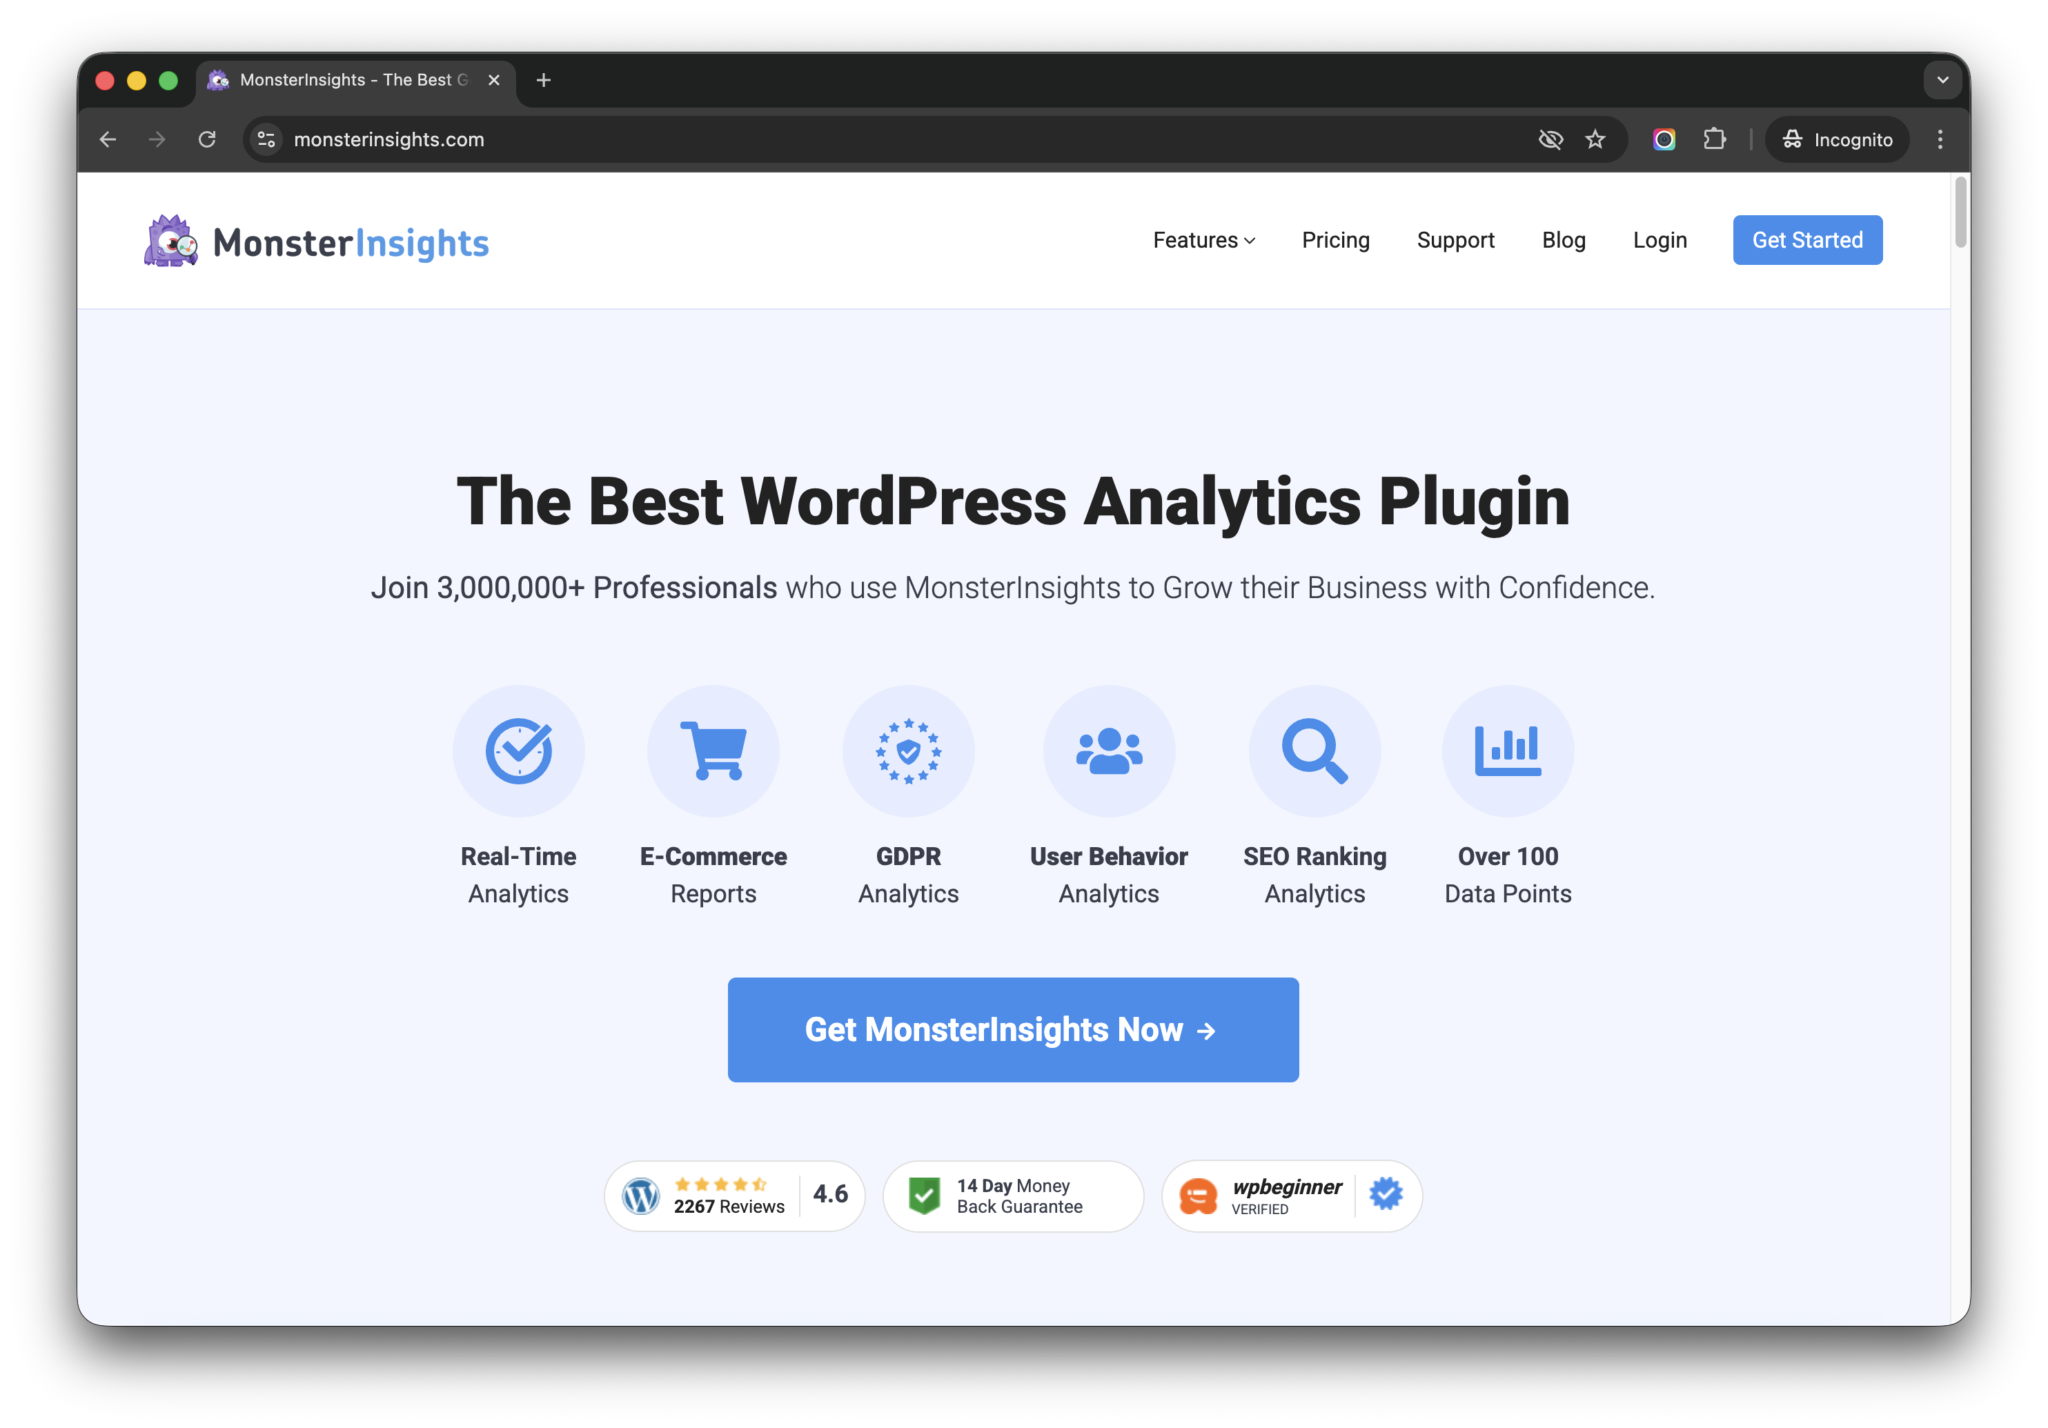Click the MonsterInsights monster logo
Screen dimensions: 2048x1428
tap(170, 240)
